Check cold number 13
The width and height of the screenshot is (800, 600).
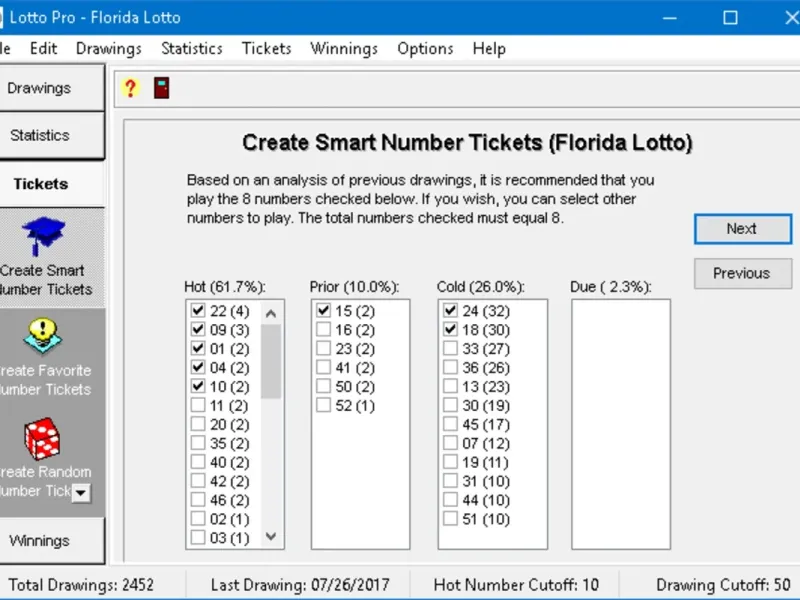tap(450, 386)
